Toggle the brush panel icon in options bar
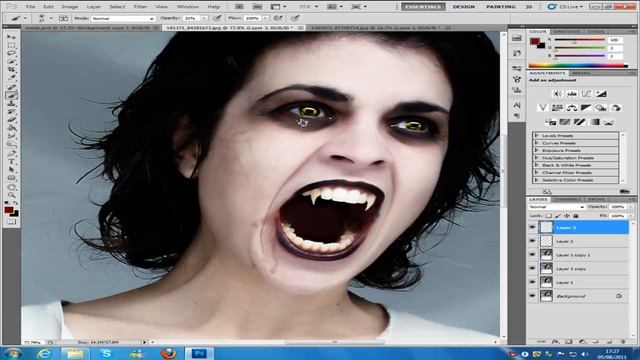Image resolution: width=640 pixels, height=360 pixels. [63, 18]
